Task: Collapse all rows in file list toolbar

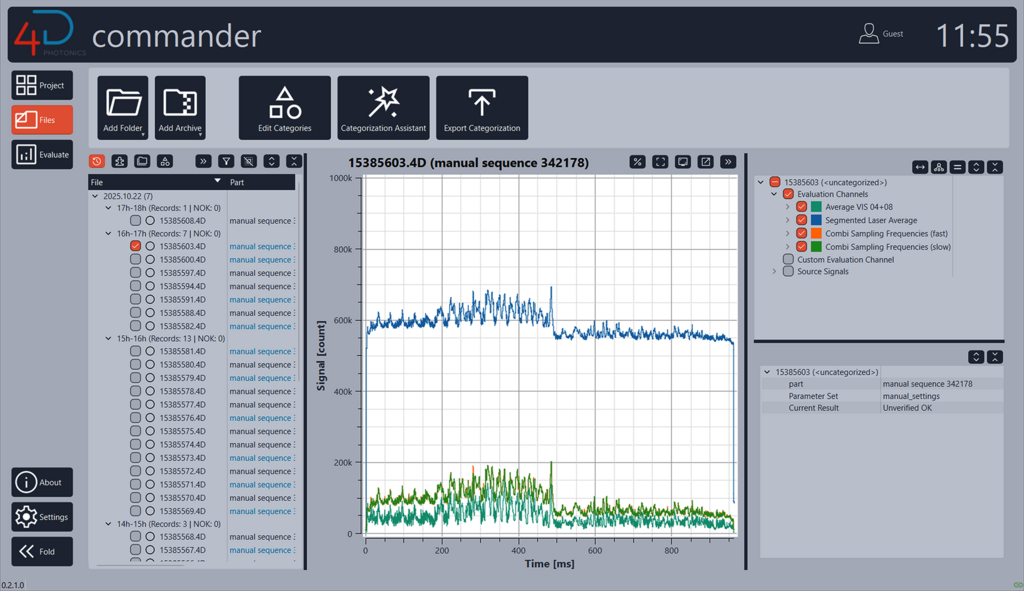Action: 294,161
